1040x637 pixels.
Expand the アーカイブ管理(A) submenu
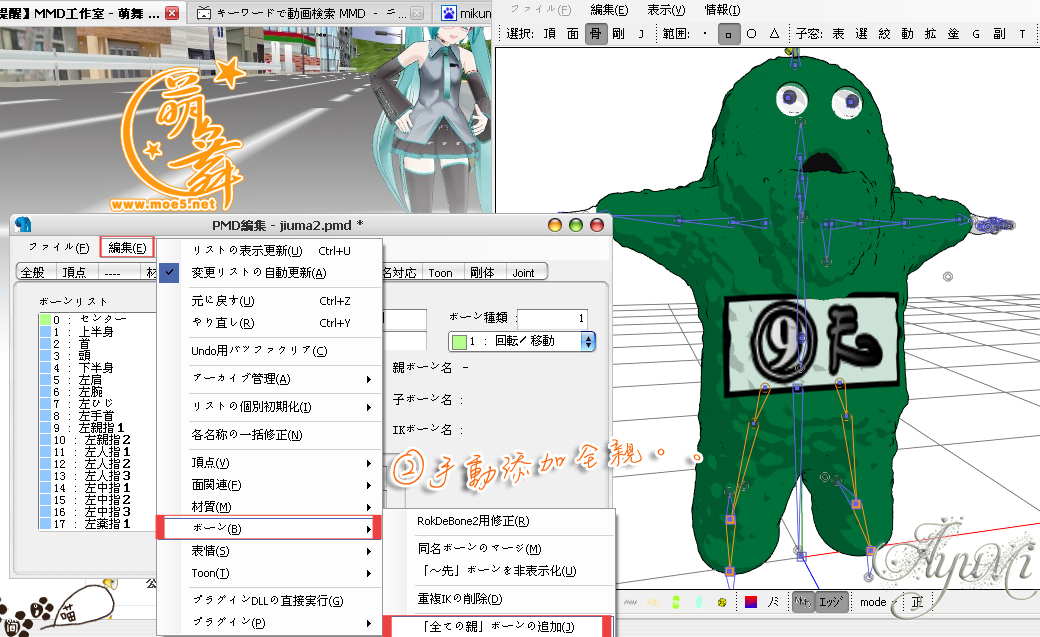tap(269, 379)
